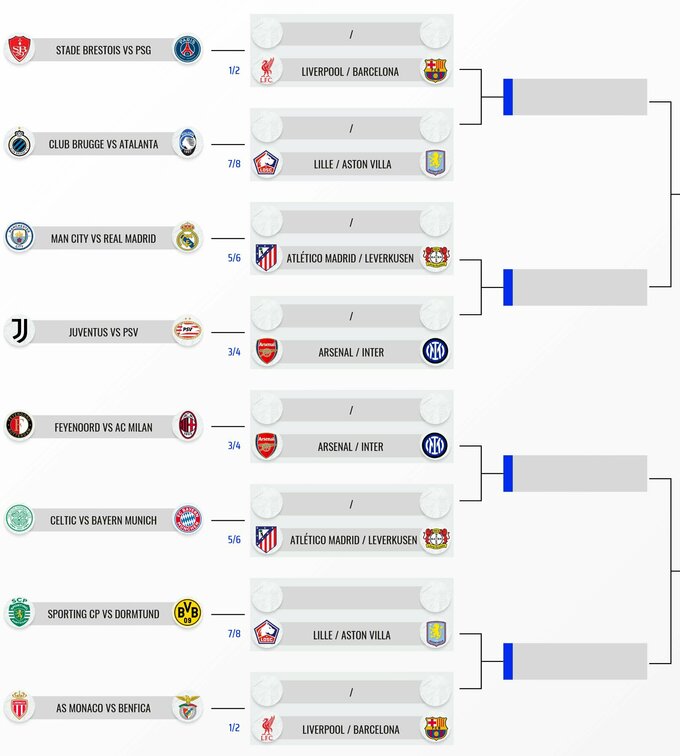680x756 pixels.
Task: Click the PSG club logo
Action: point(187,50)
